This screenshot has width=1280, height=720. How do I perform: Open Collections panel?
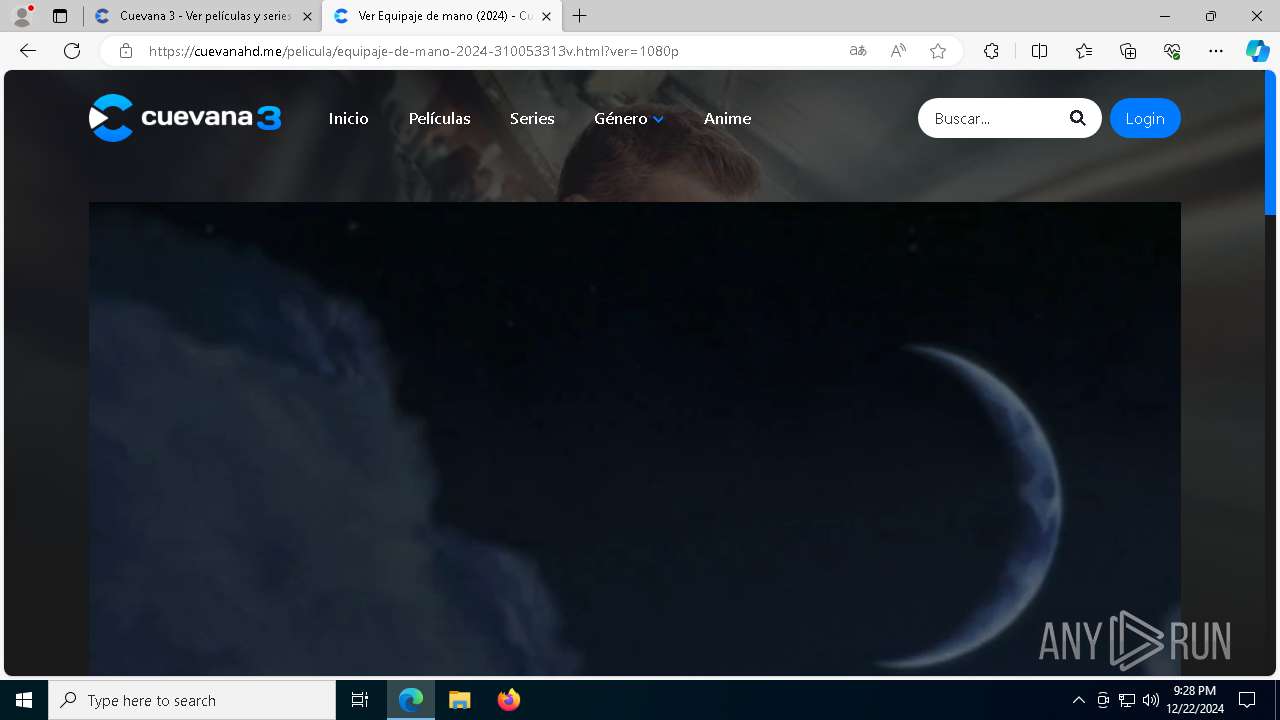click(x=1128, y=51)
